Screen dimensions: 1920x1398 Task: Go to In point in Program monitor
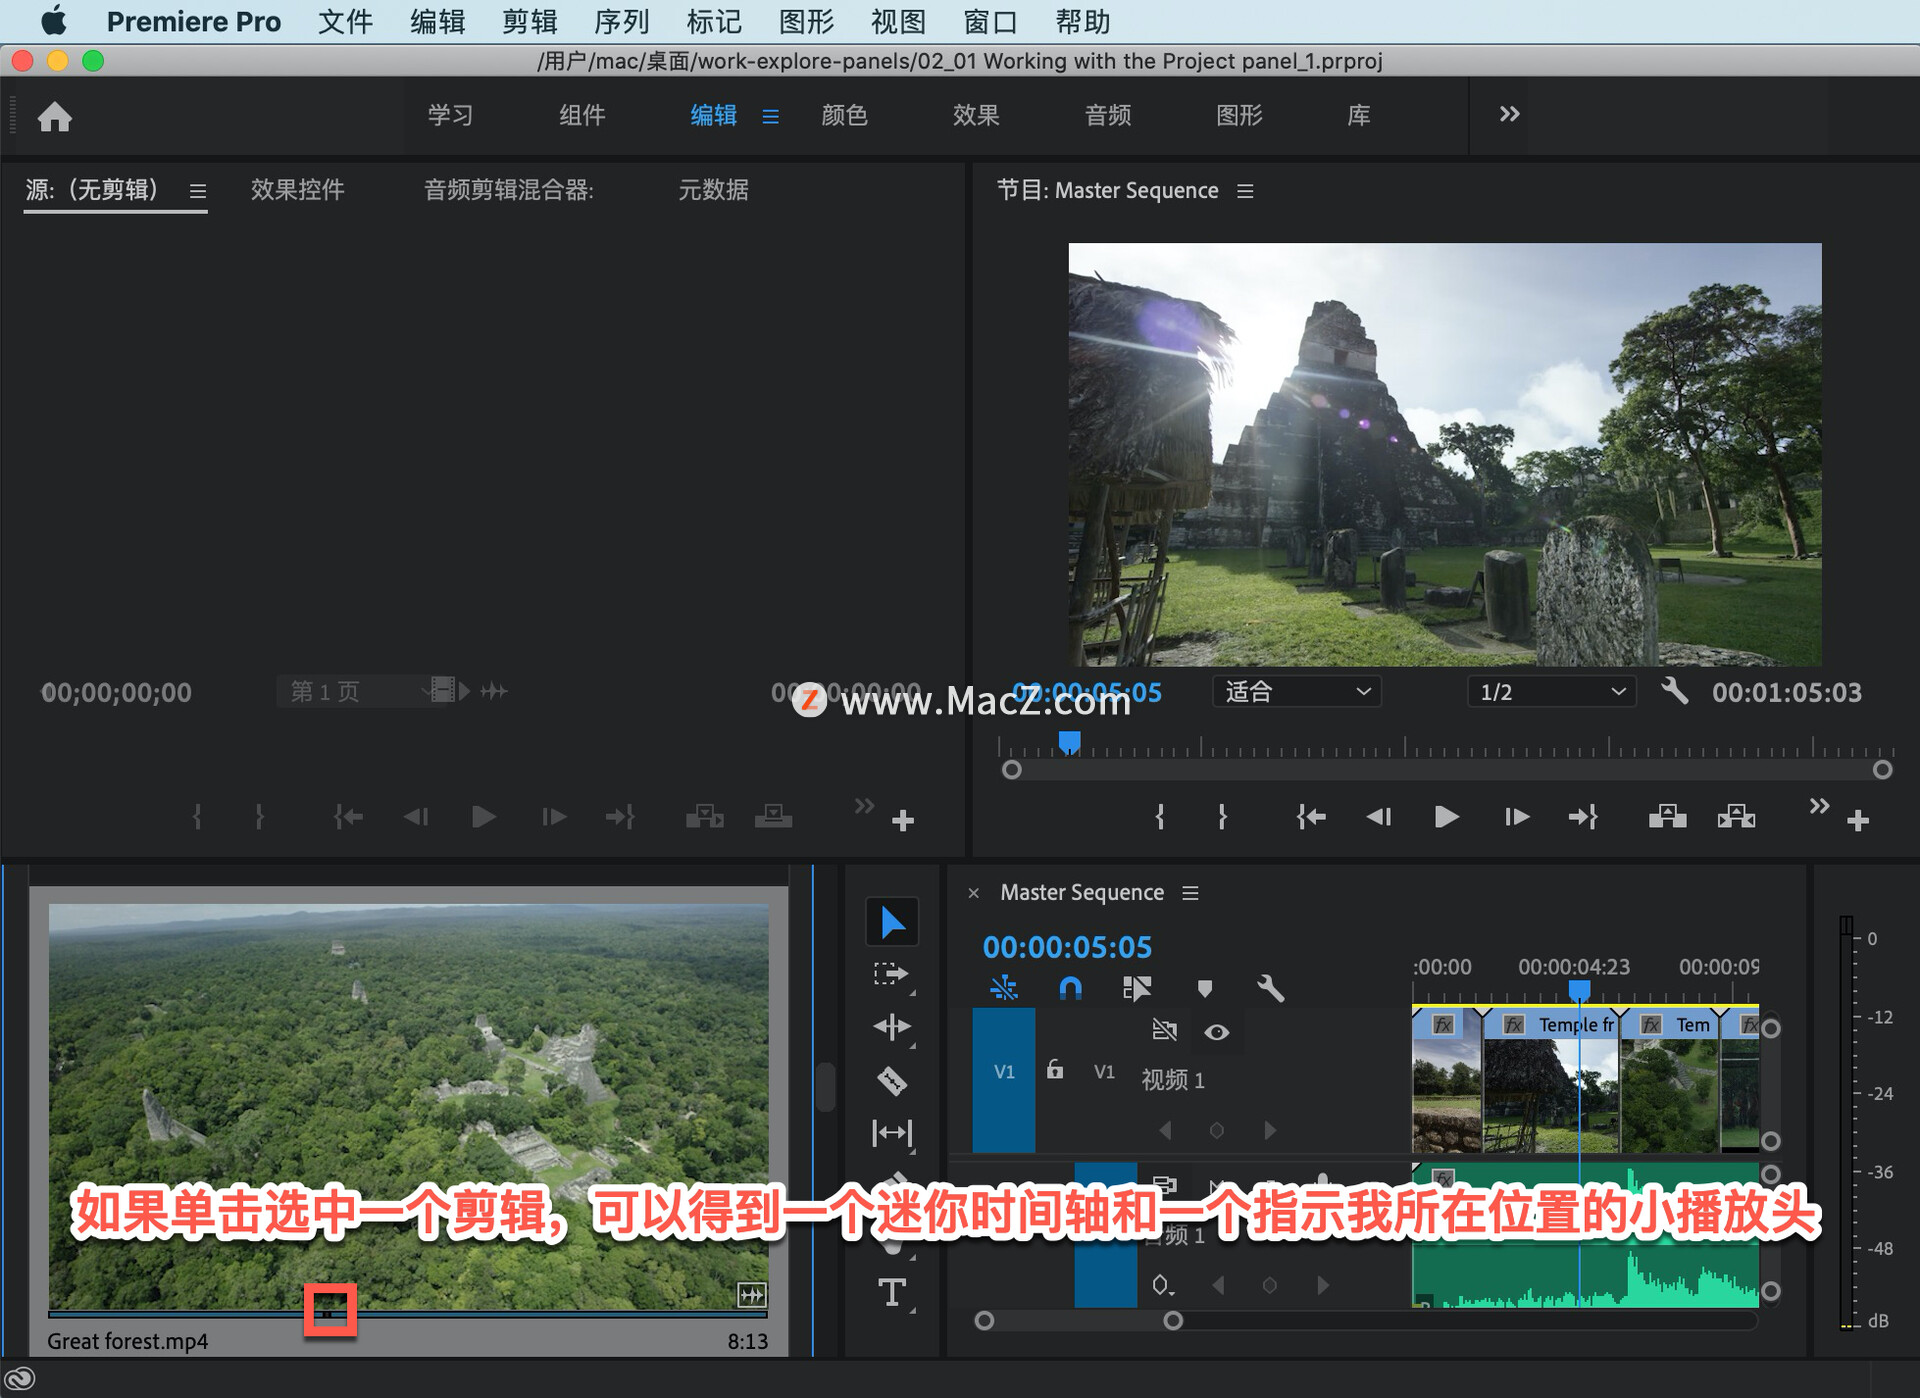click(1310, 817)
